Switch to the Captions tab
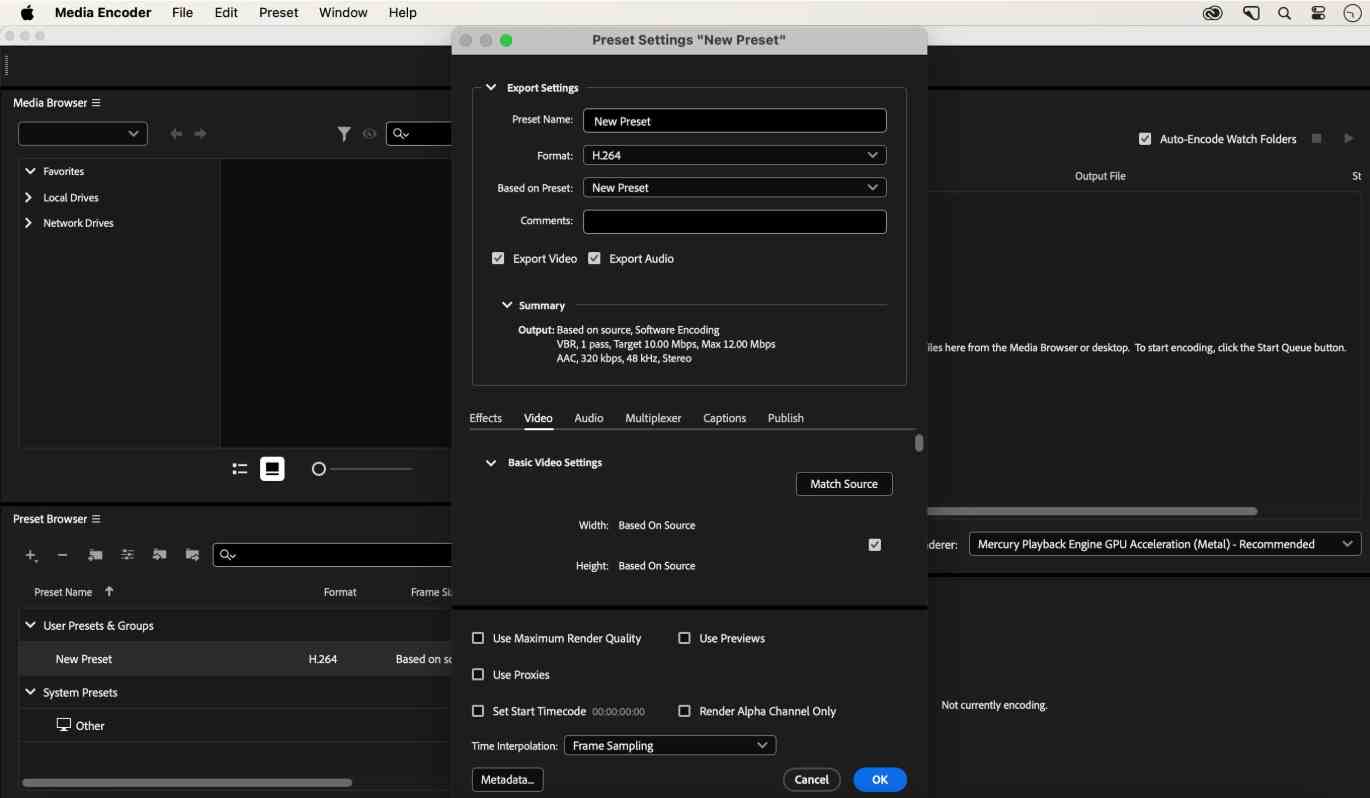The image size is (1370, 798). [x=725, y=418]
